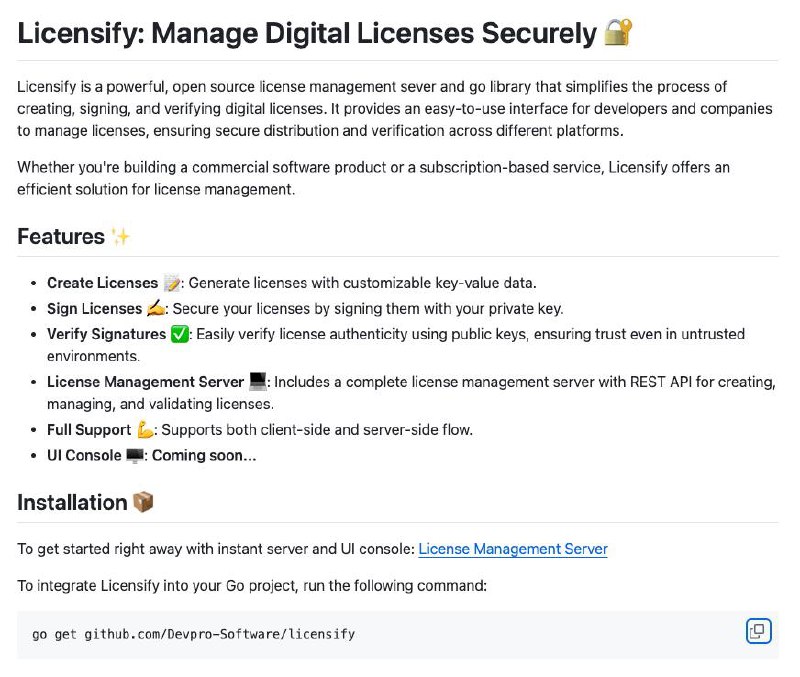Click the "Licensify is a powerful, open source" paragraph

(x=394, y=109)
